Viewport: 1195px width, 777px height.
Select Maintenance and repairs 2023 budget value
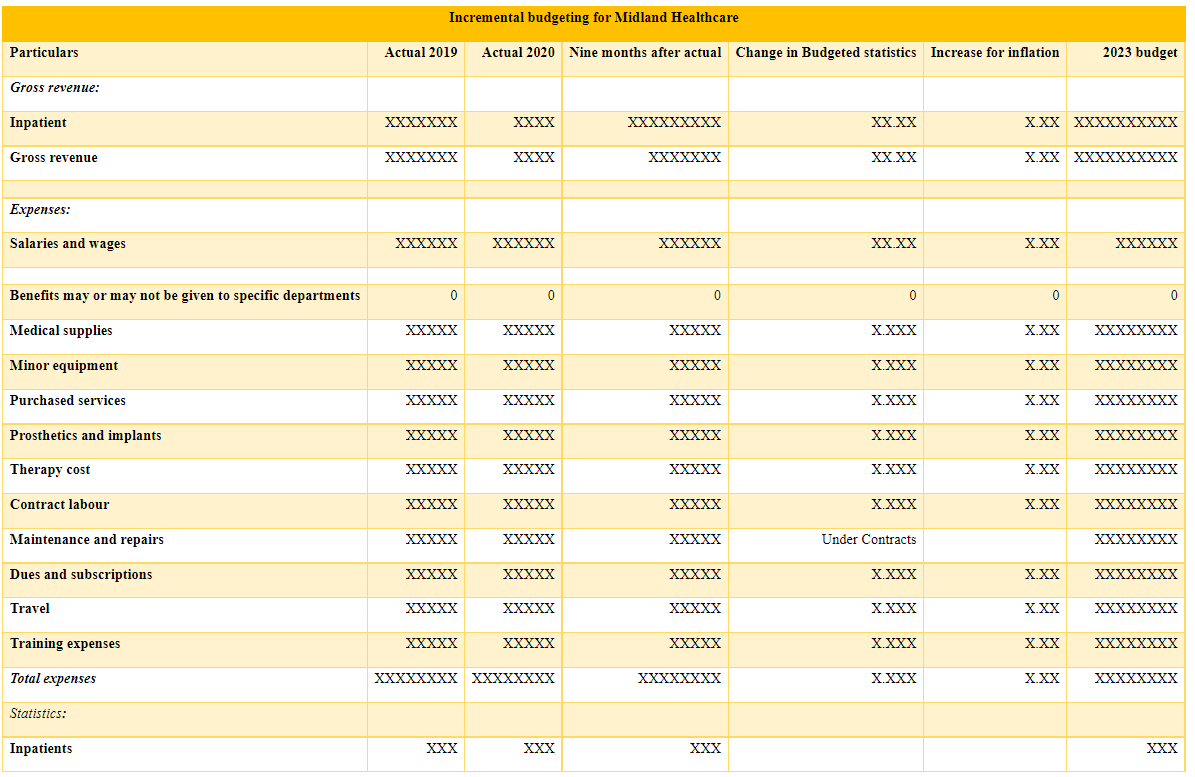click(1136, 540)
